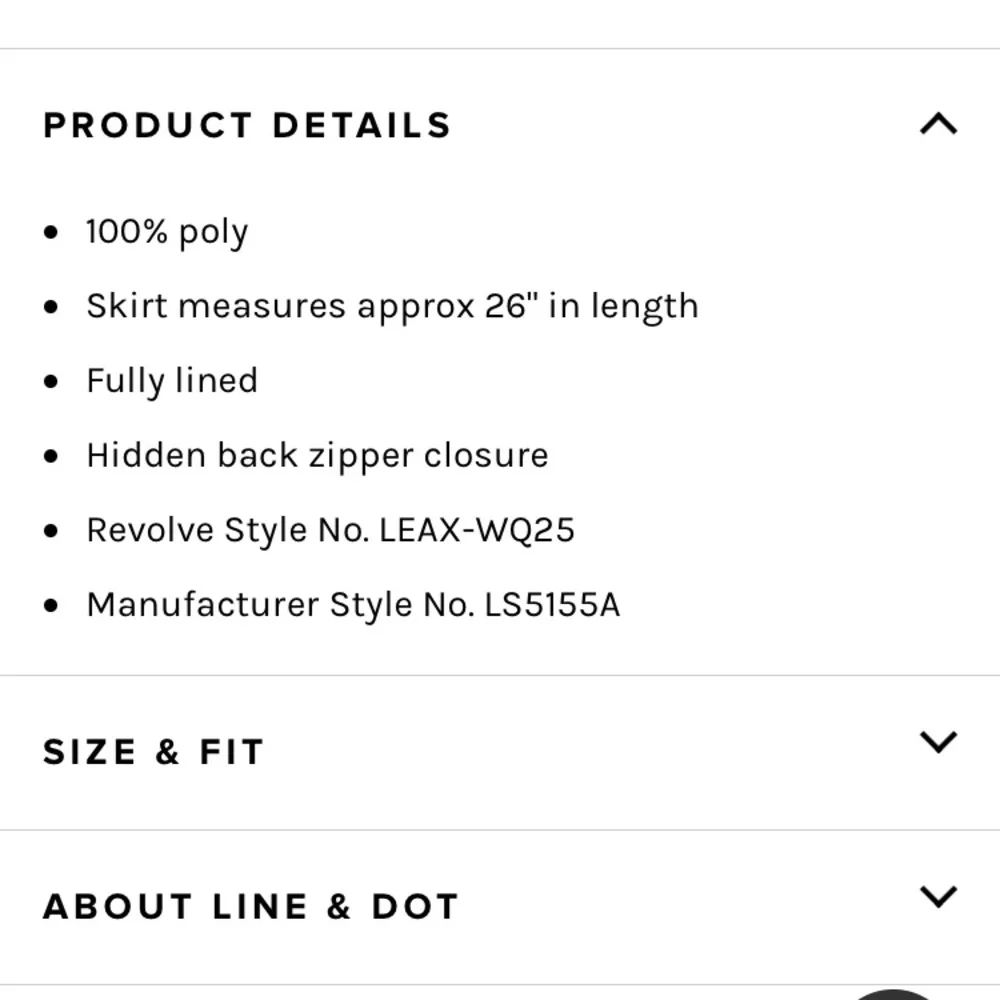Click the bullet beside Manufacturer Style No.

pos(52,606)
